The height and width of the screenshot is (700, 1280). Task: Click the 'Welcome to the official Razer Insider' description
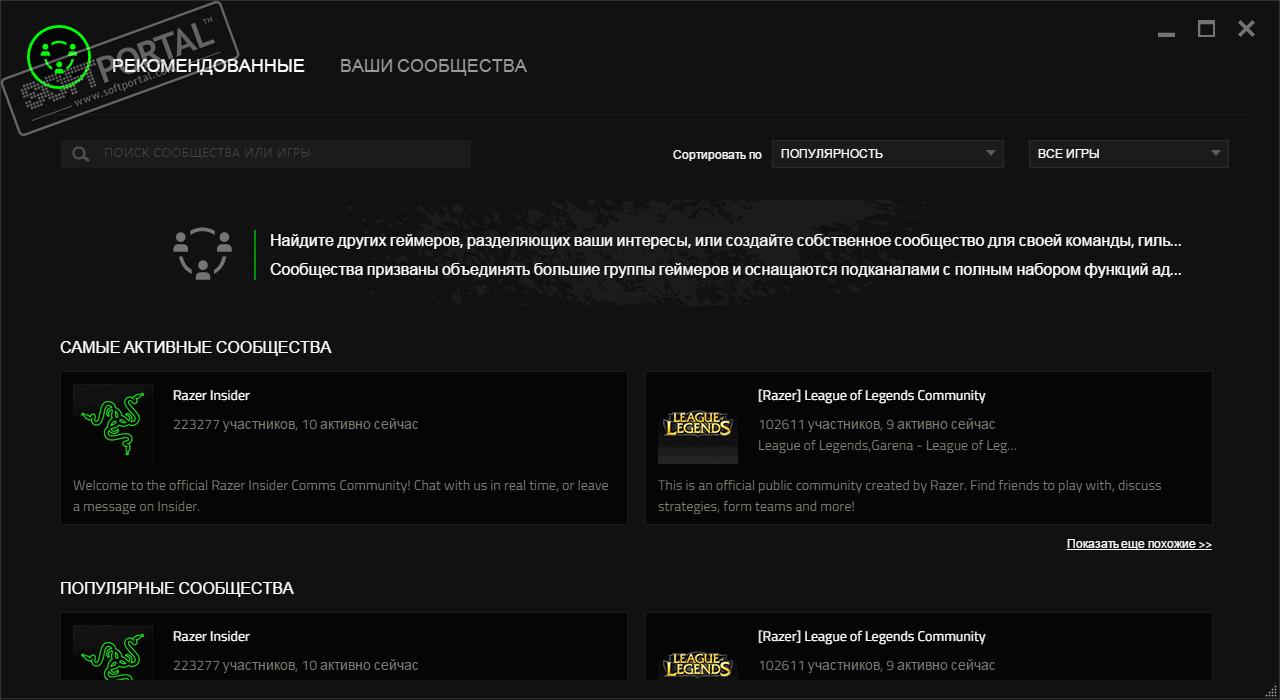click(340, 496)
